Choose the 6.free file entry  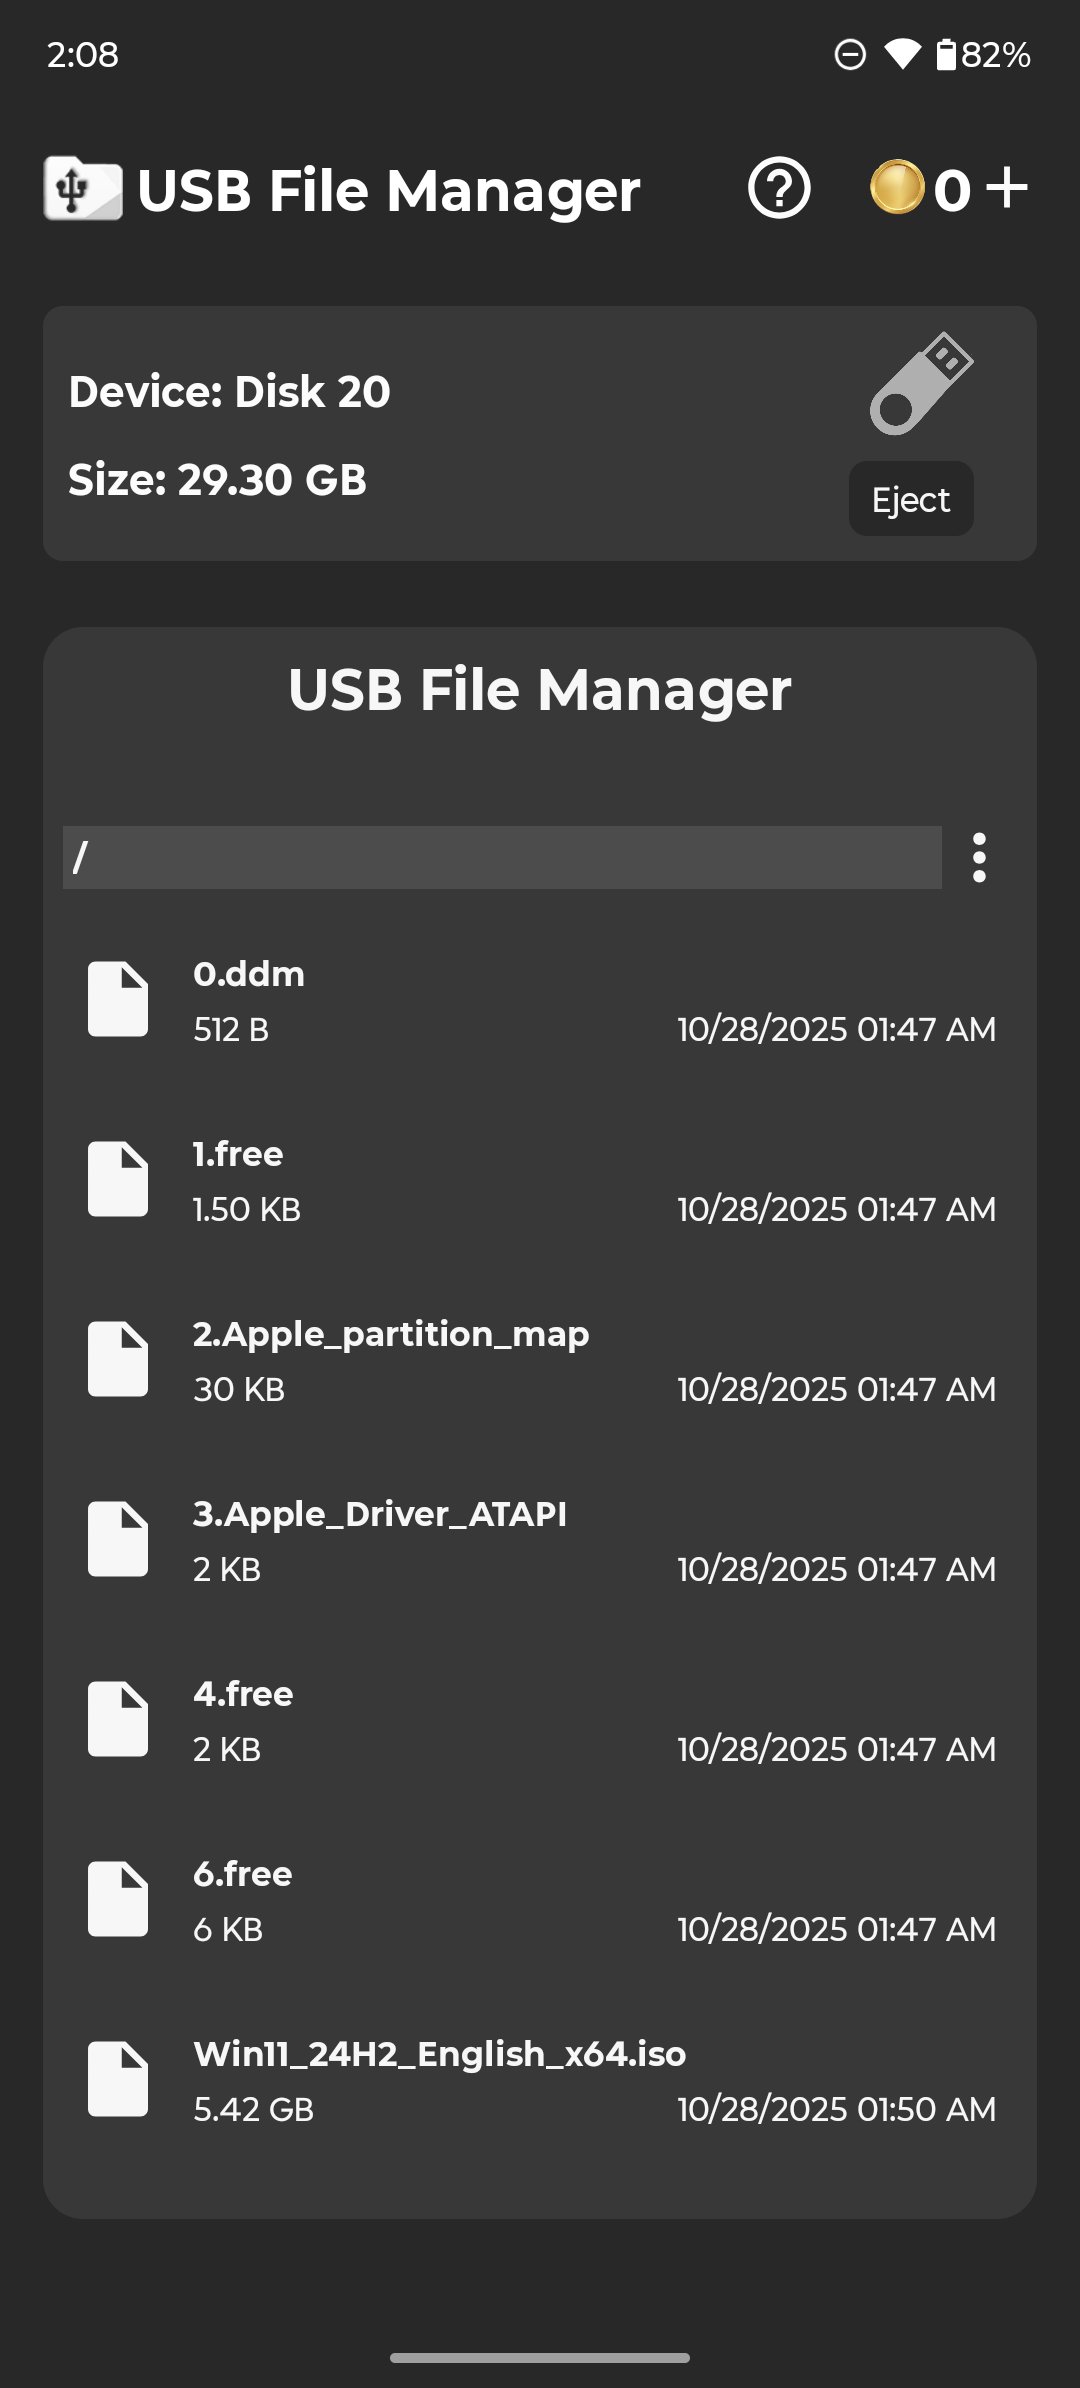[242, 1875]
